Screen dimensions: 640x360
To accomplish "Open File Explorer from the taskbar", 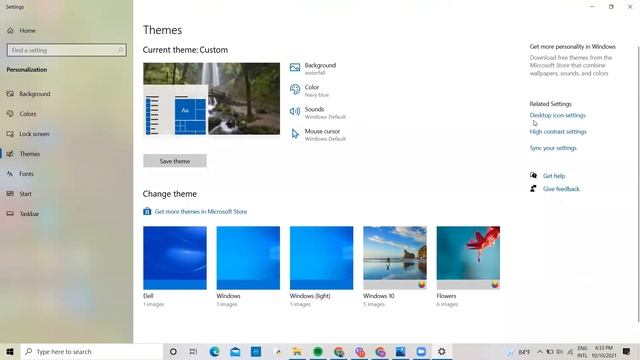I will coord(297,351).
